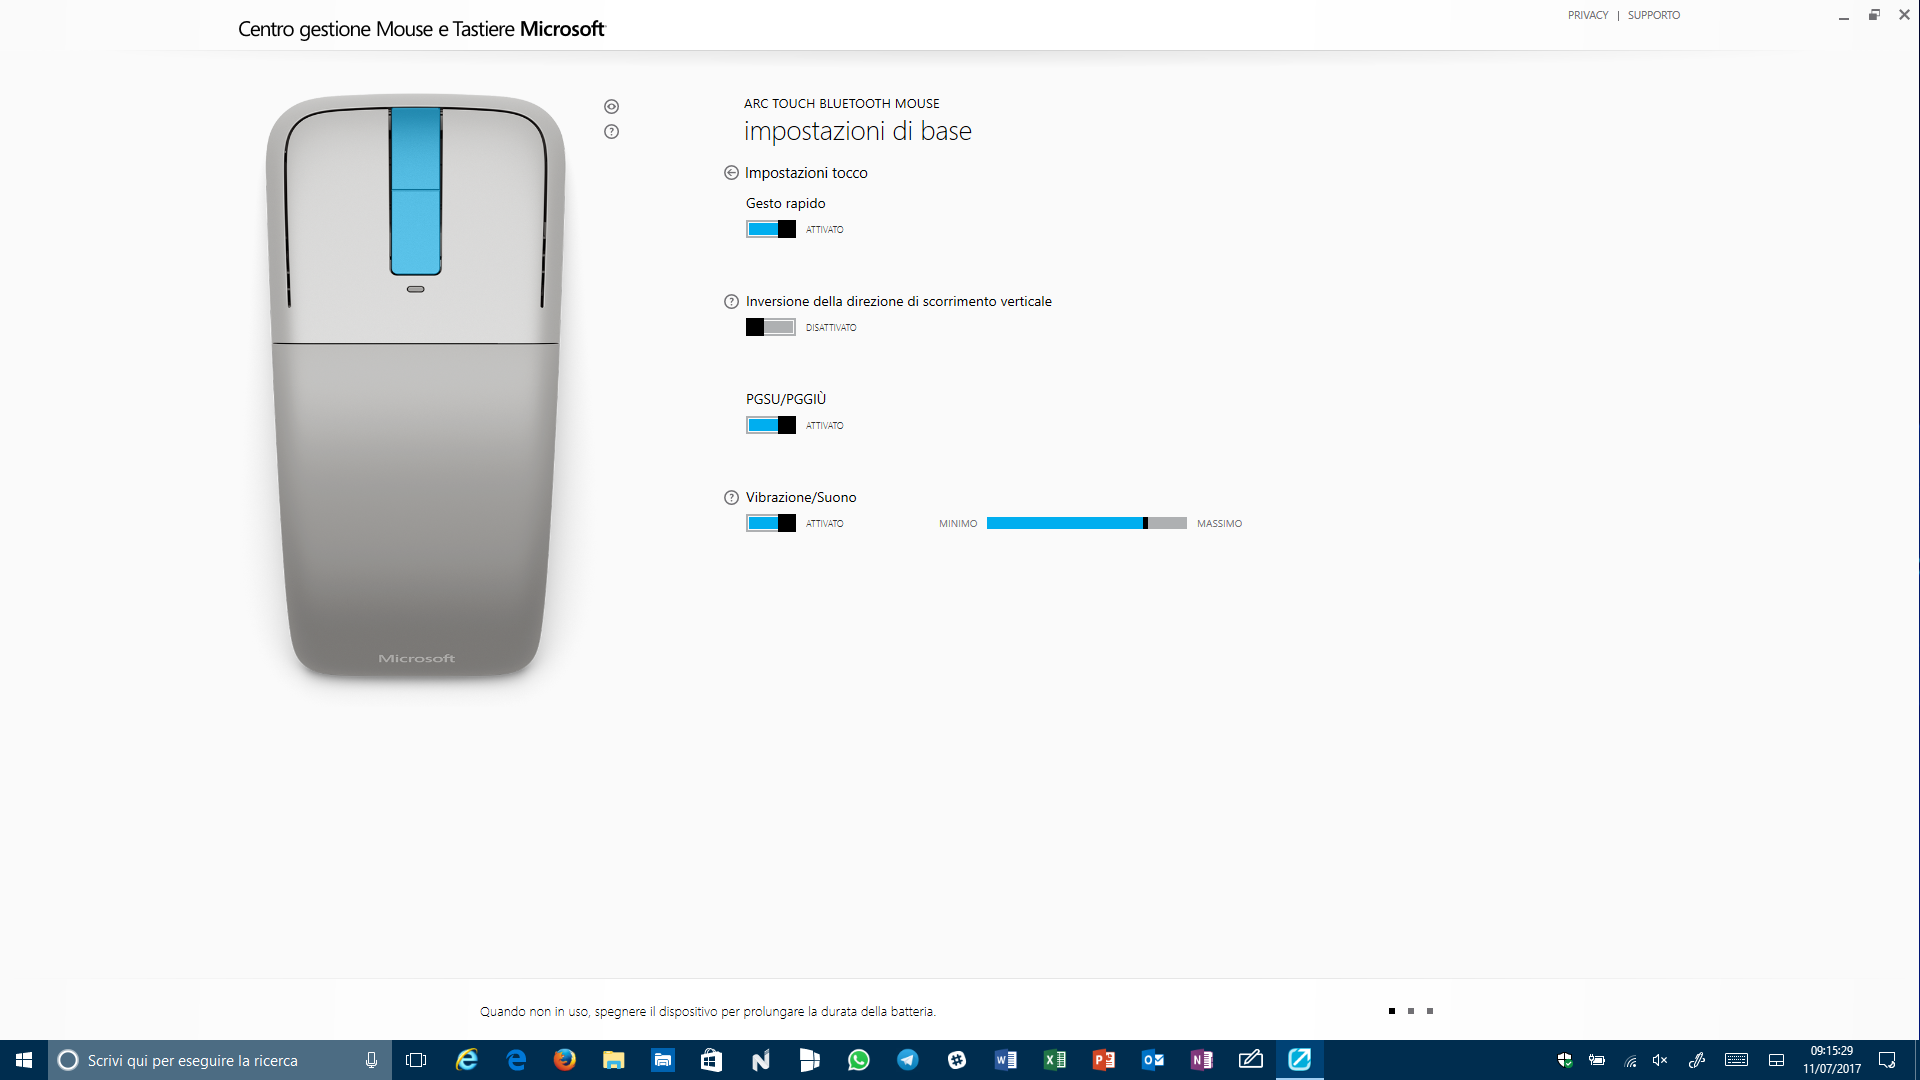Open the Windows Store taskbar icon
1920x1080 pixels.
click(x=711, y=1060)
